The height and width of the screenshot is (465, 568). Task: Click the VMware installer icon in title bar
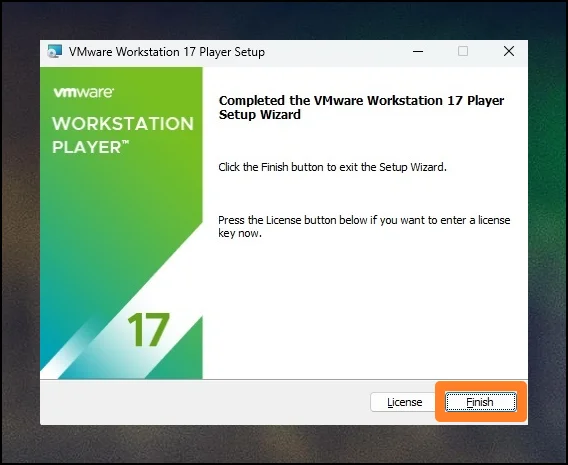(55, 51)
